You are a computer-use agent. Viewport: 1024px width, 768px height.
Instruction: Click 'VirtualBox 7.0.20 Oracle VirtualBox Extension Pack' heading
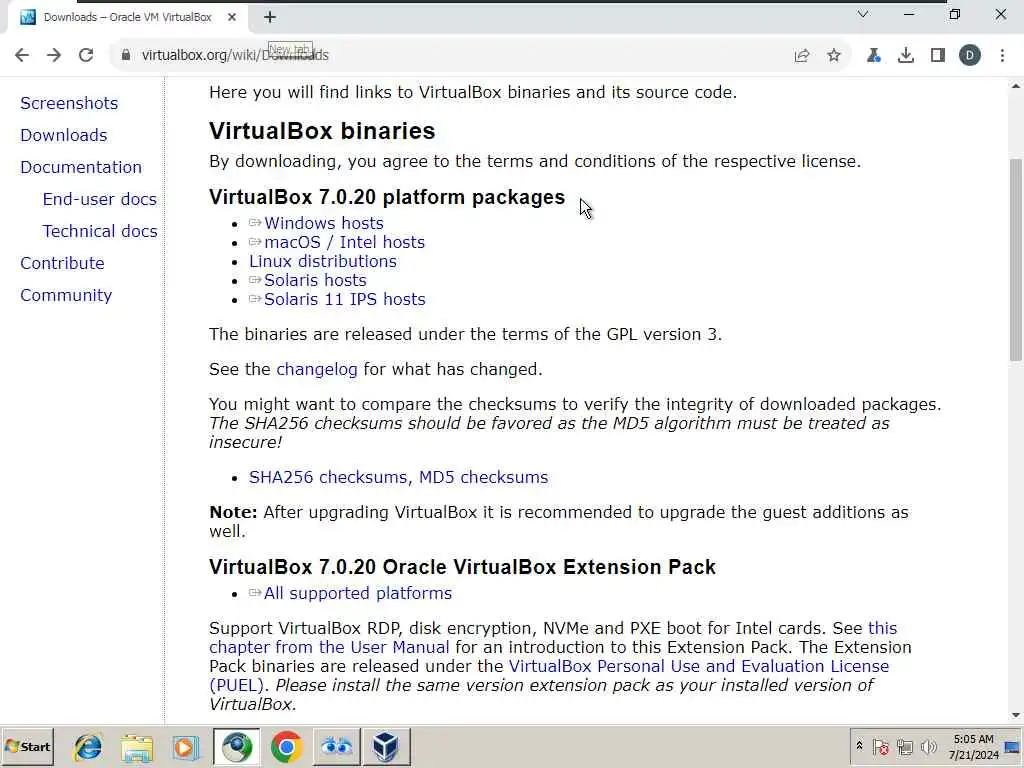[x=462, y=567]
